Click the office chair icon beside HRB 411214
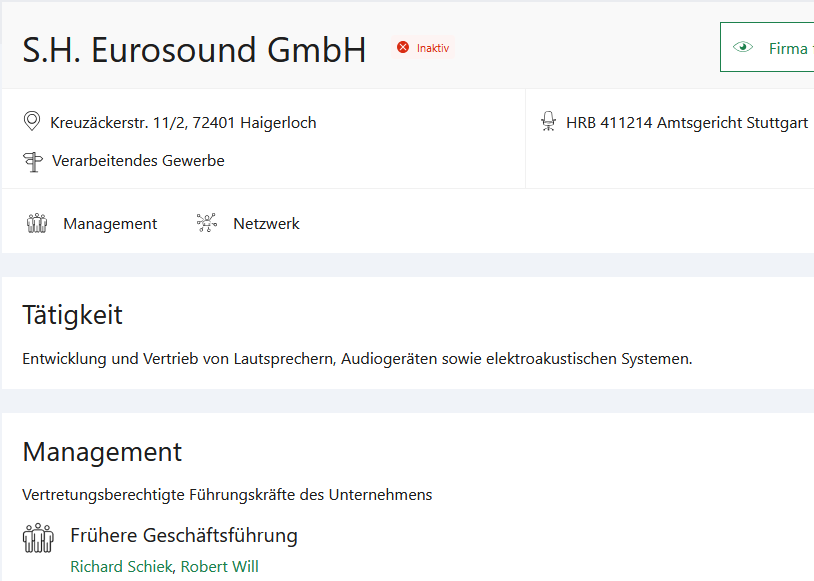This screenshot has width=814, height=581. pyautogui.click(x=548, y=121)
